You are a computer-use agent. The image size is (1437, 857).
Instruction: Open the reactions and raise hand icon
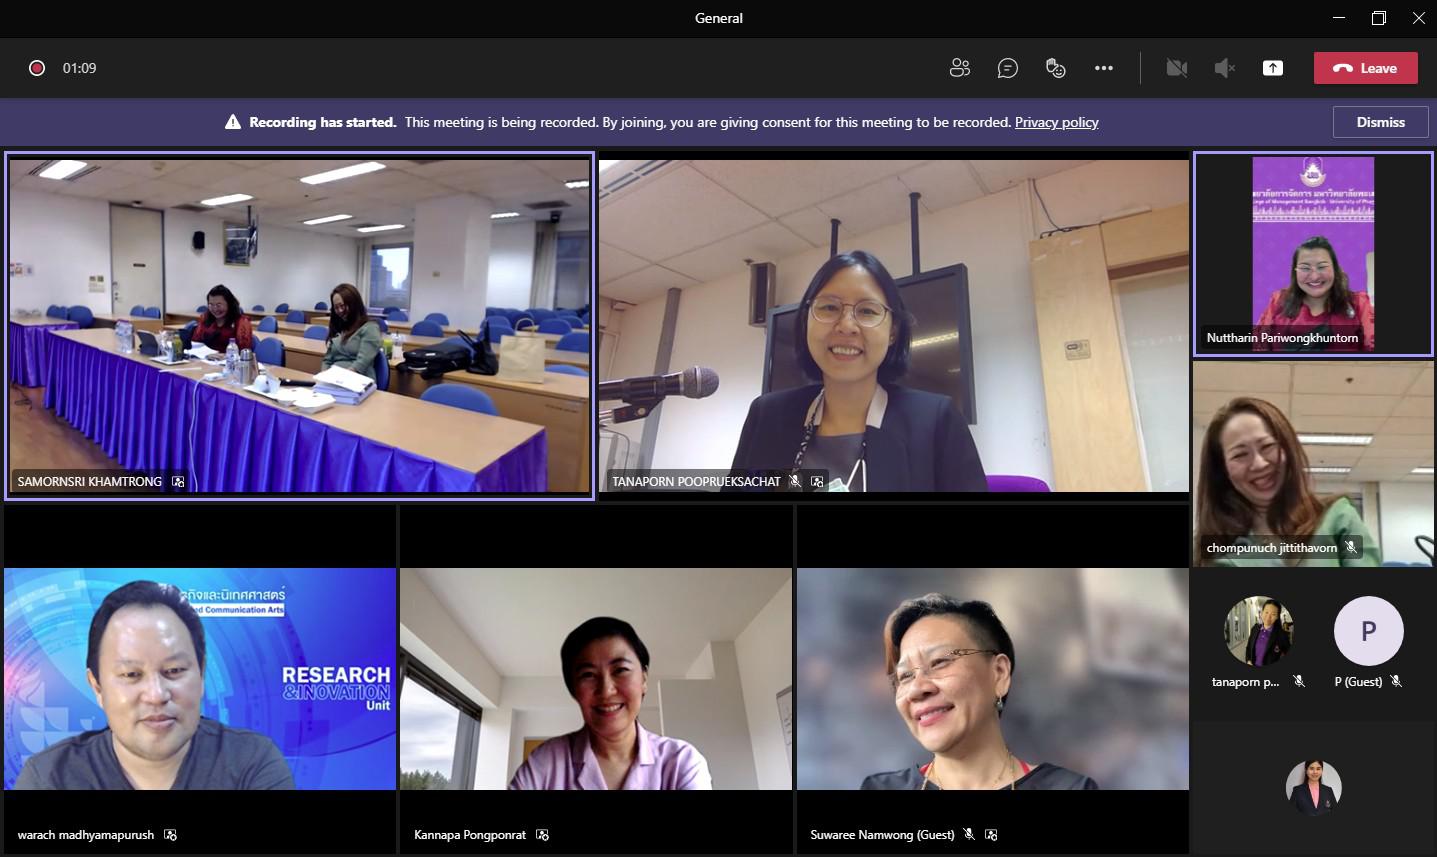1055,68
